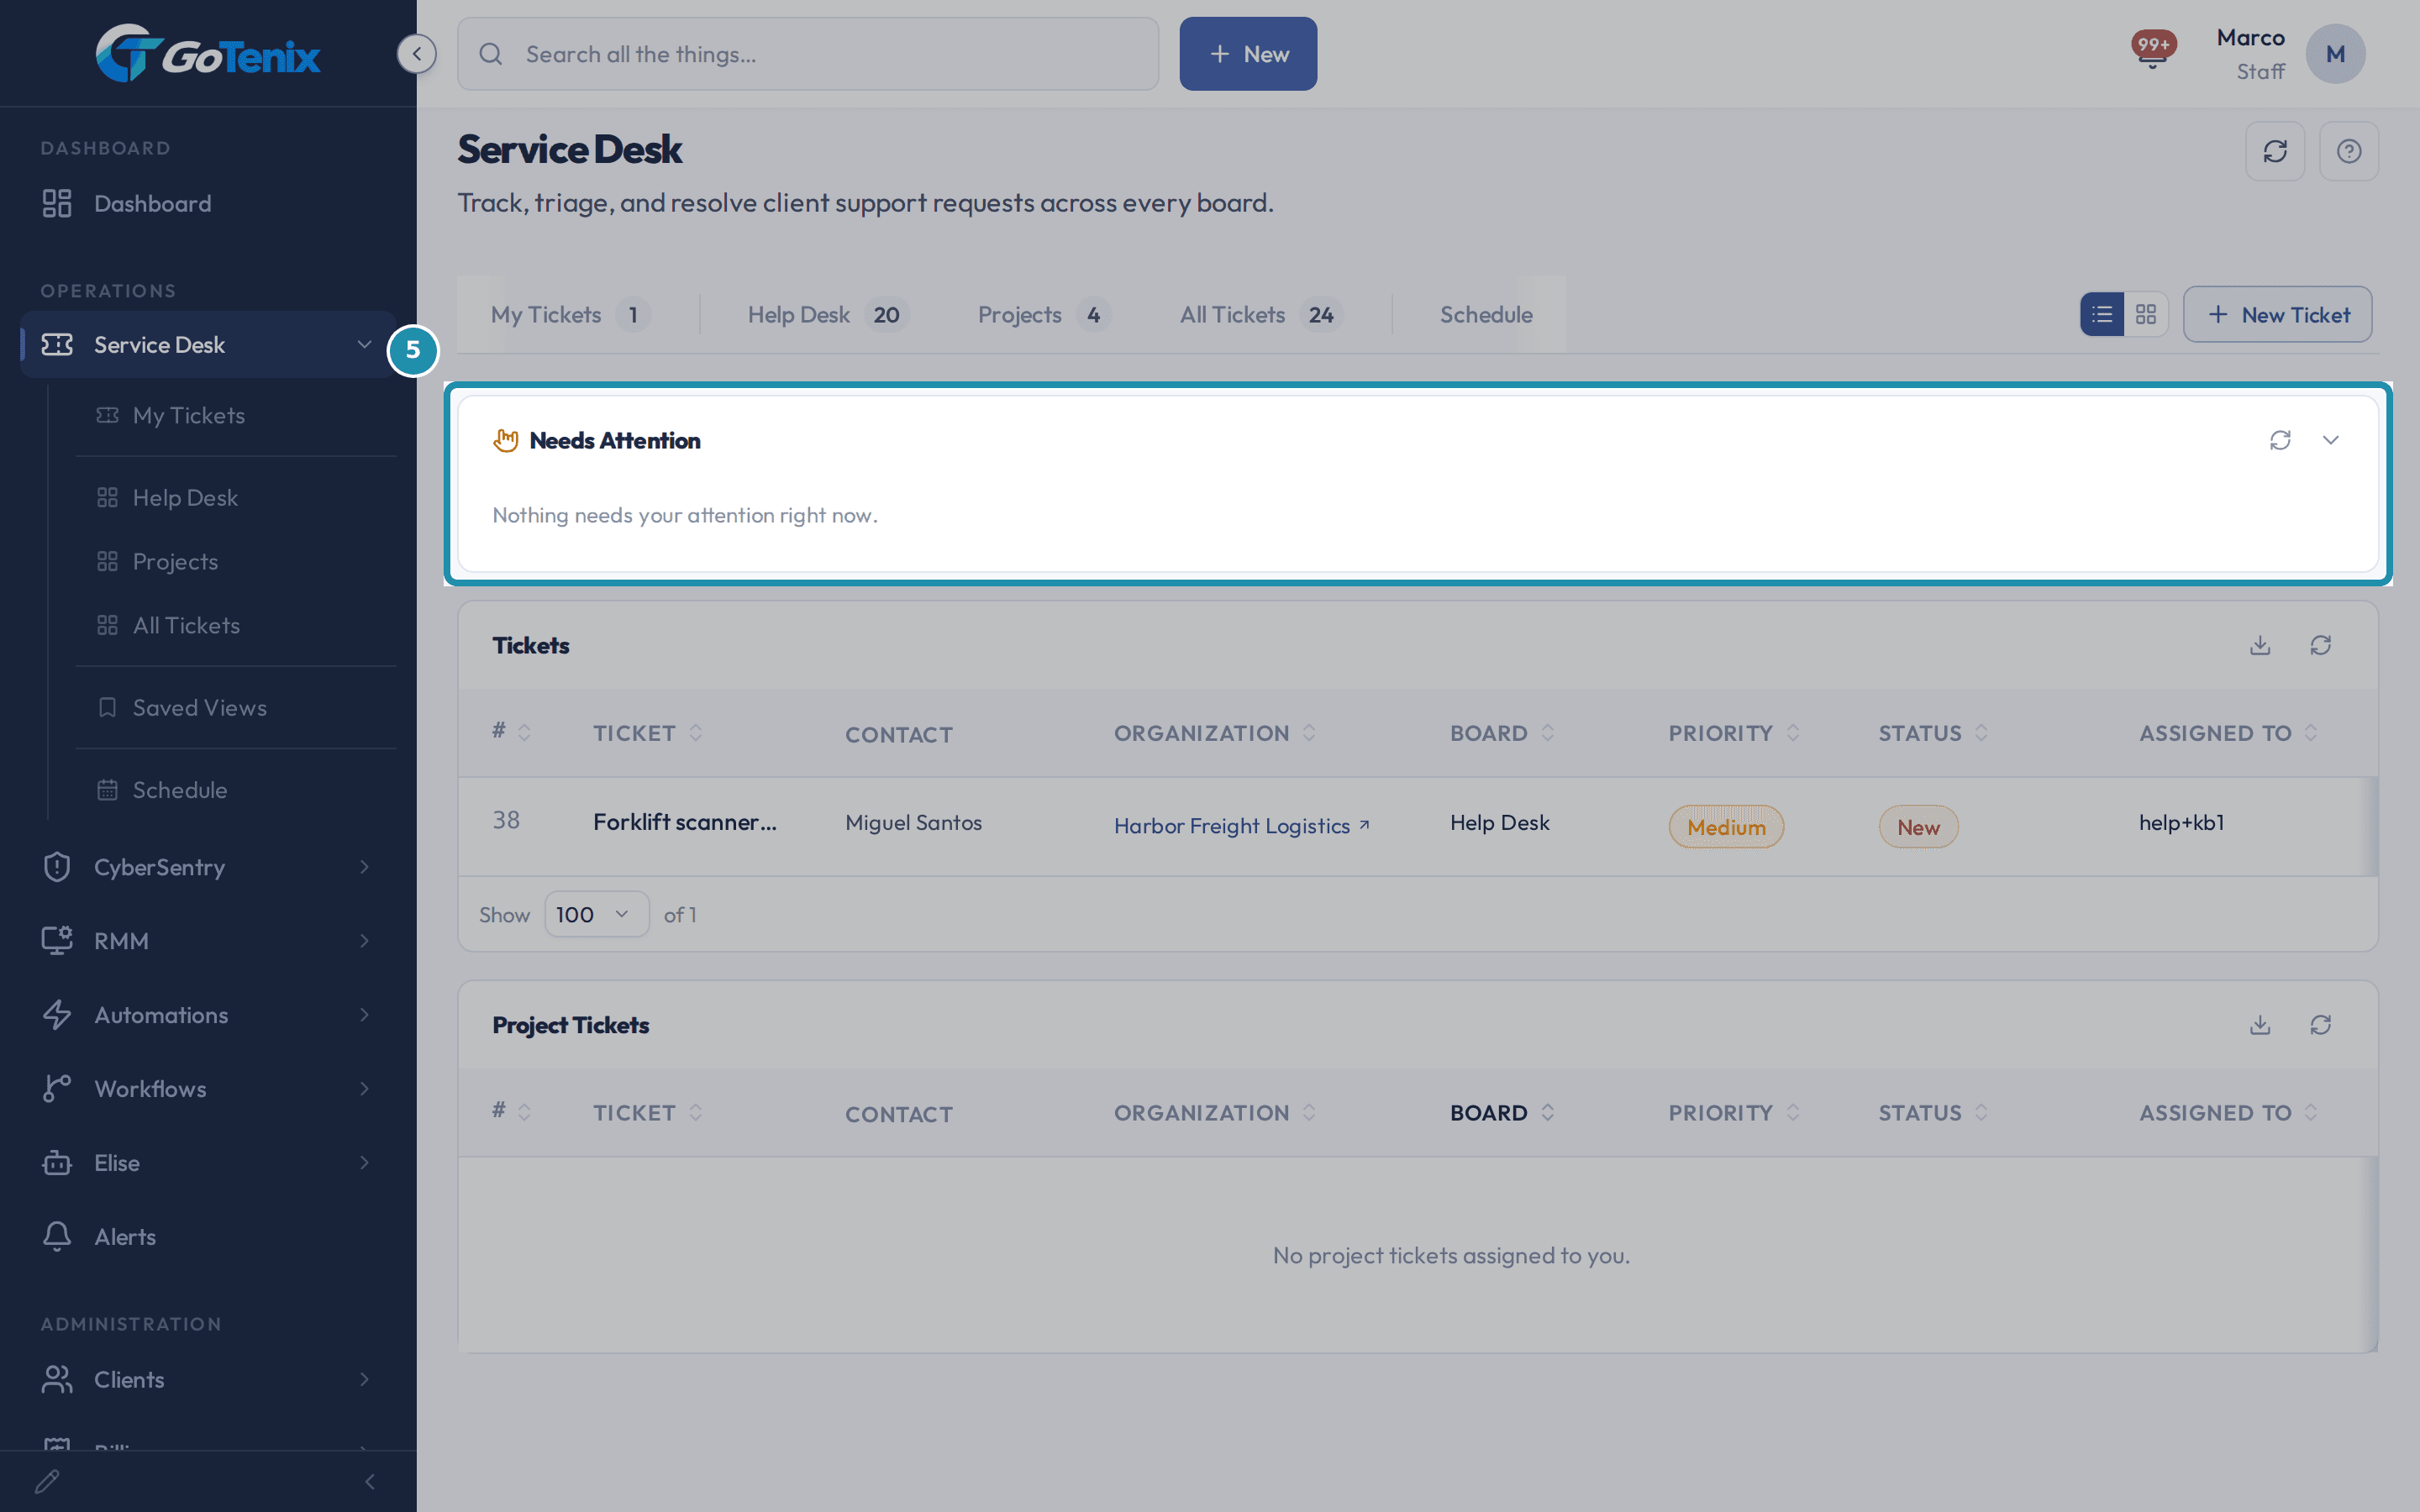The image size is (2420, 1512).
Task: Sort Tickets table by Priority
Action: tap(1733, 733)
